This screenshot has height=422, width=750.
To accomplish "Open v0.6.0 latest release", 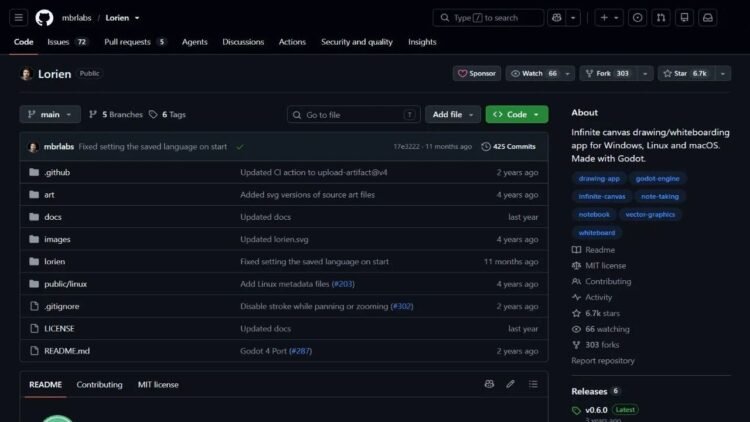I will pyautogui.click(x=596, y=410).
